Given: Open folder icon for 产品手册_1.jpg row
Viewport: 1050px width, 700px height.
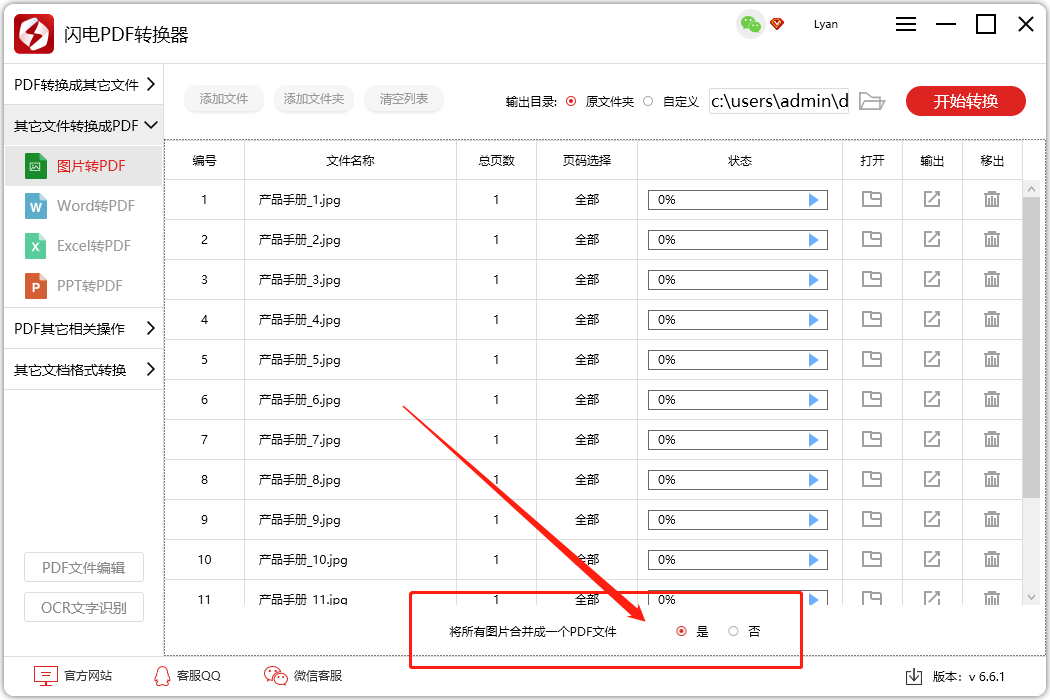Looking at the screenshot, I should point(871,199).
